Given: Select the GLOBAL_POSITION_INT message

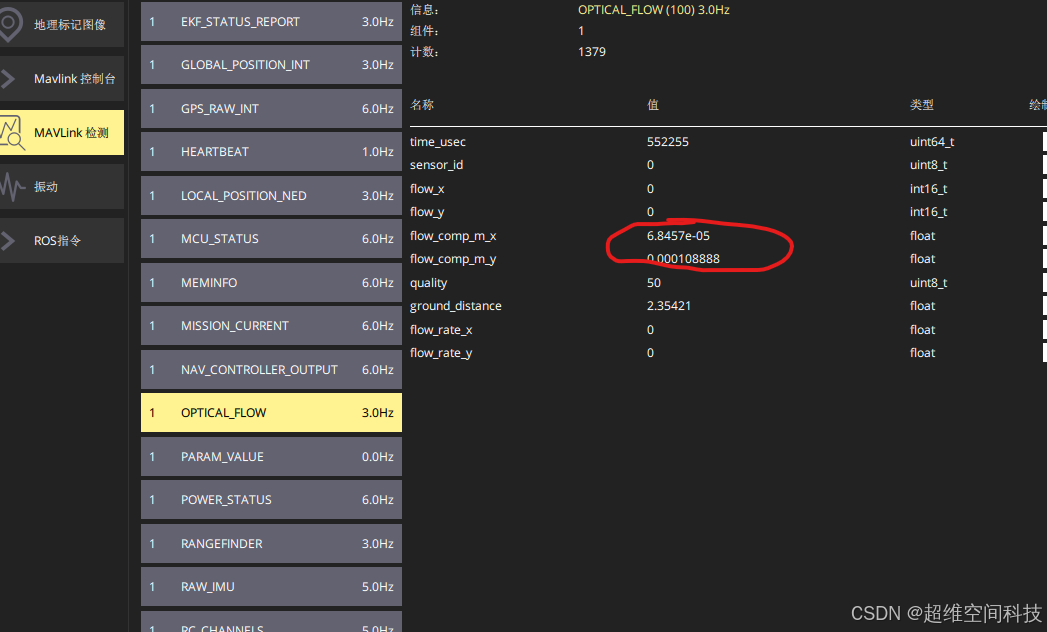Looking at the screenshot, I should pyautogui.click(x=271, y=65).
